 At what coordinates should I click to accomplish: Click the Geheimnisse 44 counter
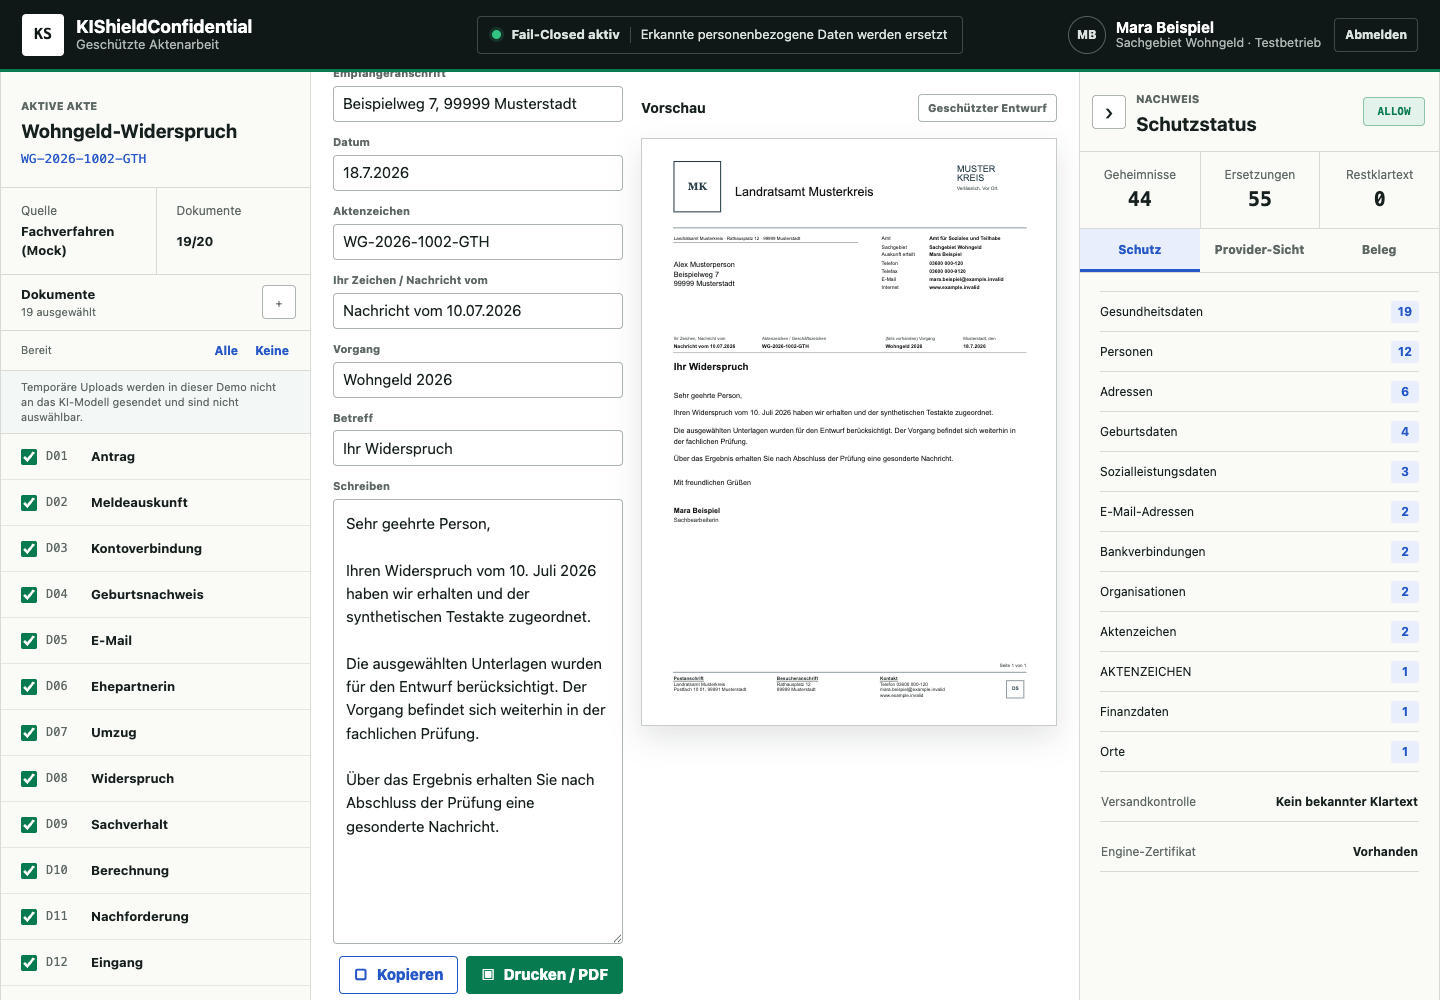[x=1140, y=189]
